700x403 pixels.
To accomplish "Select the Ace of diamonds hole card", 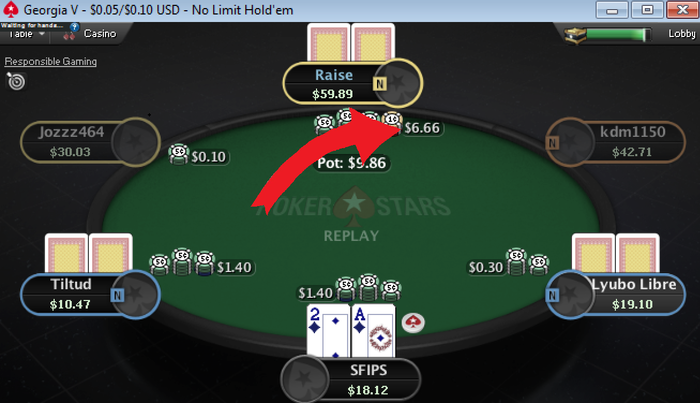I will tap(373, 331).
